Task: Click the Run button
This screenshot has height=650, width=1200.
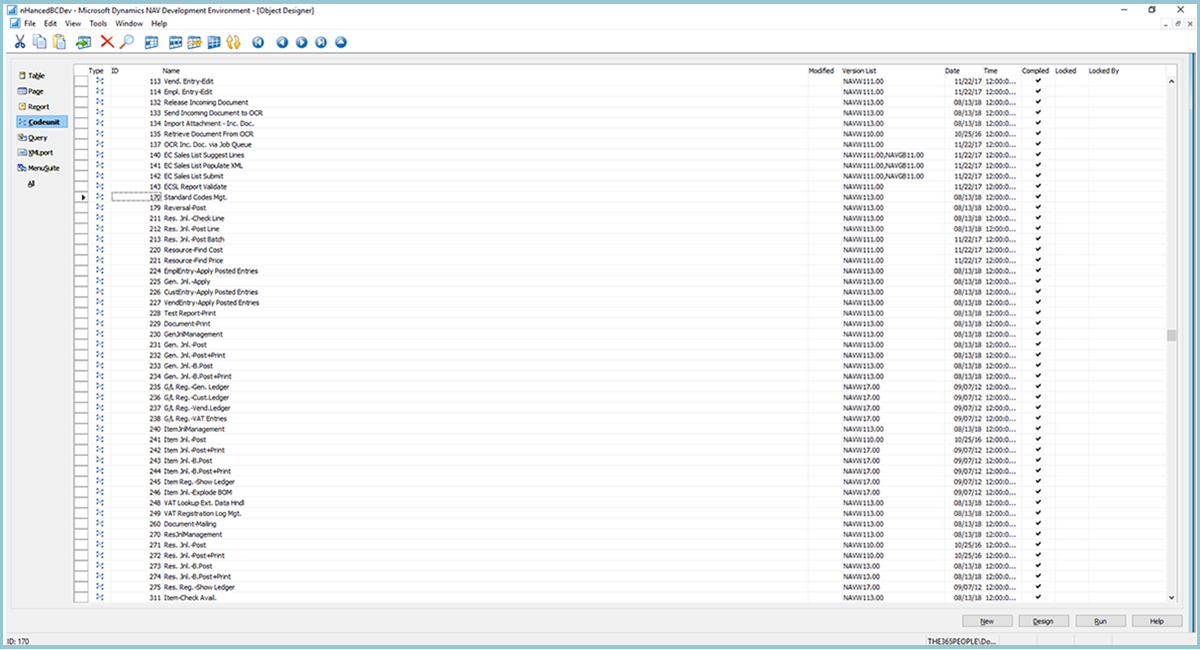Action: tap(1100, 621)
